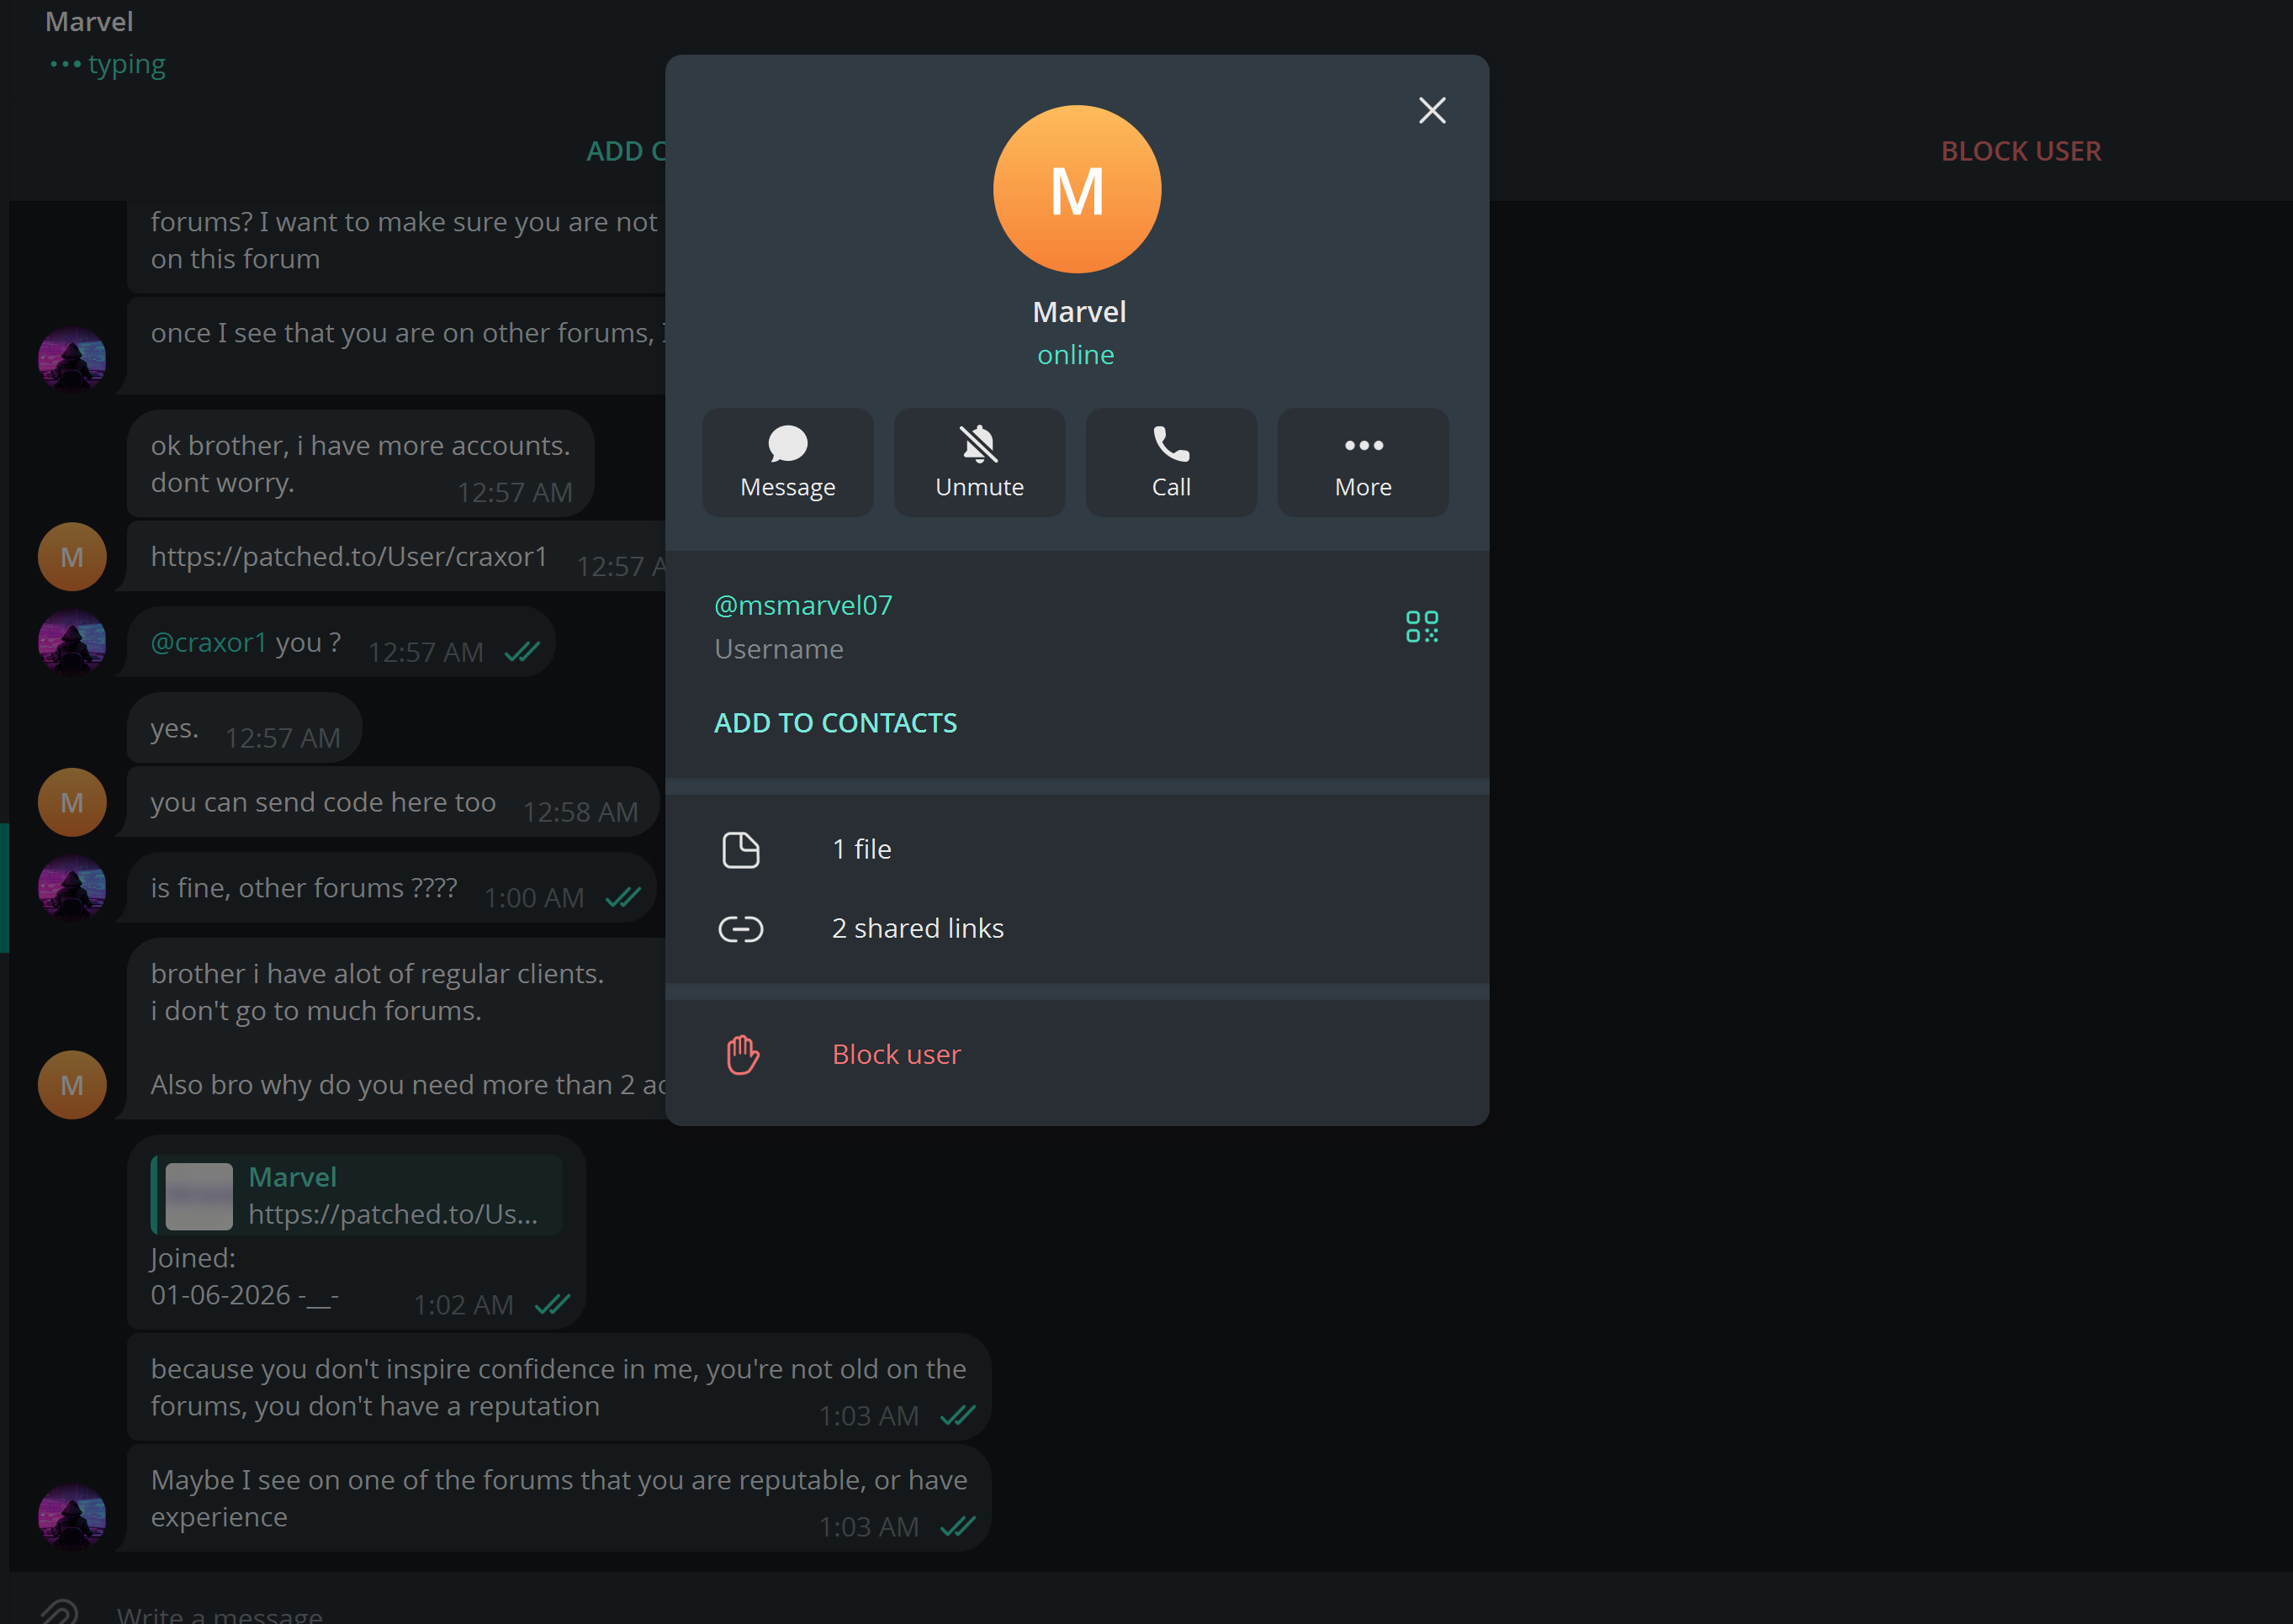The height and width of the screenshot is (1624, 2293).
Task: Open the patched.to/User/craxor1 link message
Action: pyautogui.click(x=349, y=556)
